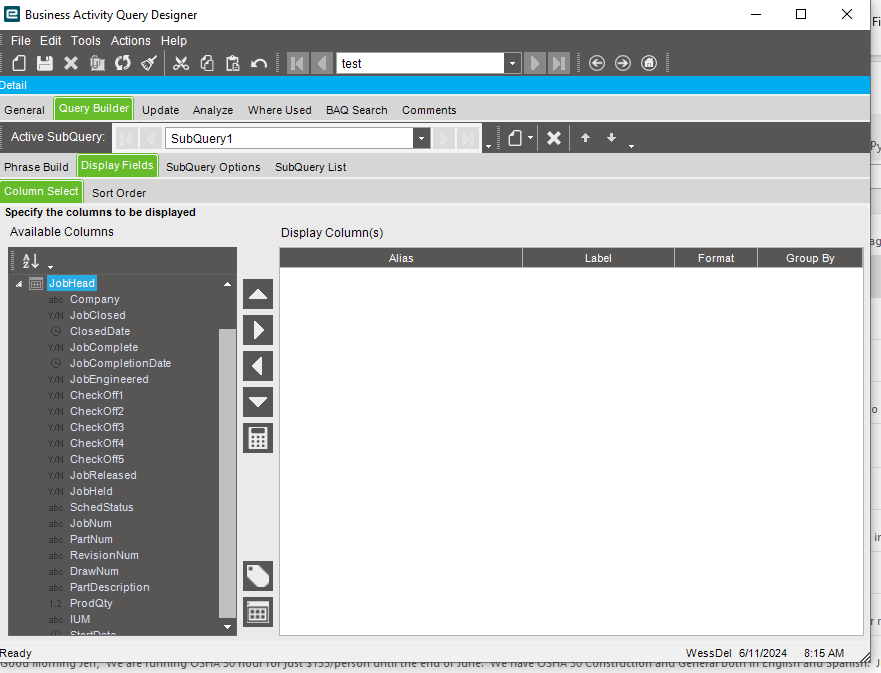The height and width of the screenshot is (673, 881).
Task: Clear the form with the broom icon
Action: (x=149, y=63)
